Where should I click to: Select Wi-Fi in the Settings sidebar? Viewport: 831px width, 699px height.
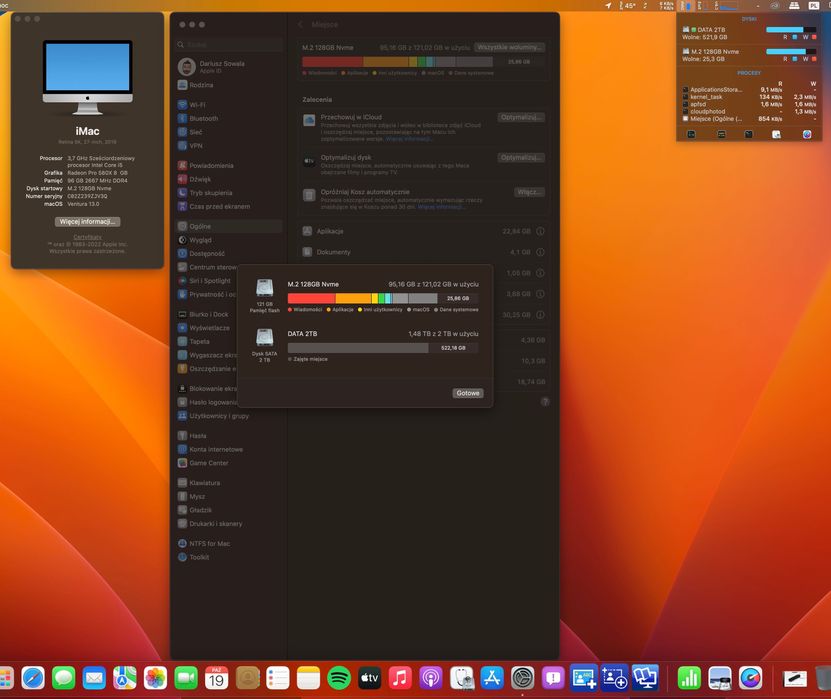[x=229, y=105]
